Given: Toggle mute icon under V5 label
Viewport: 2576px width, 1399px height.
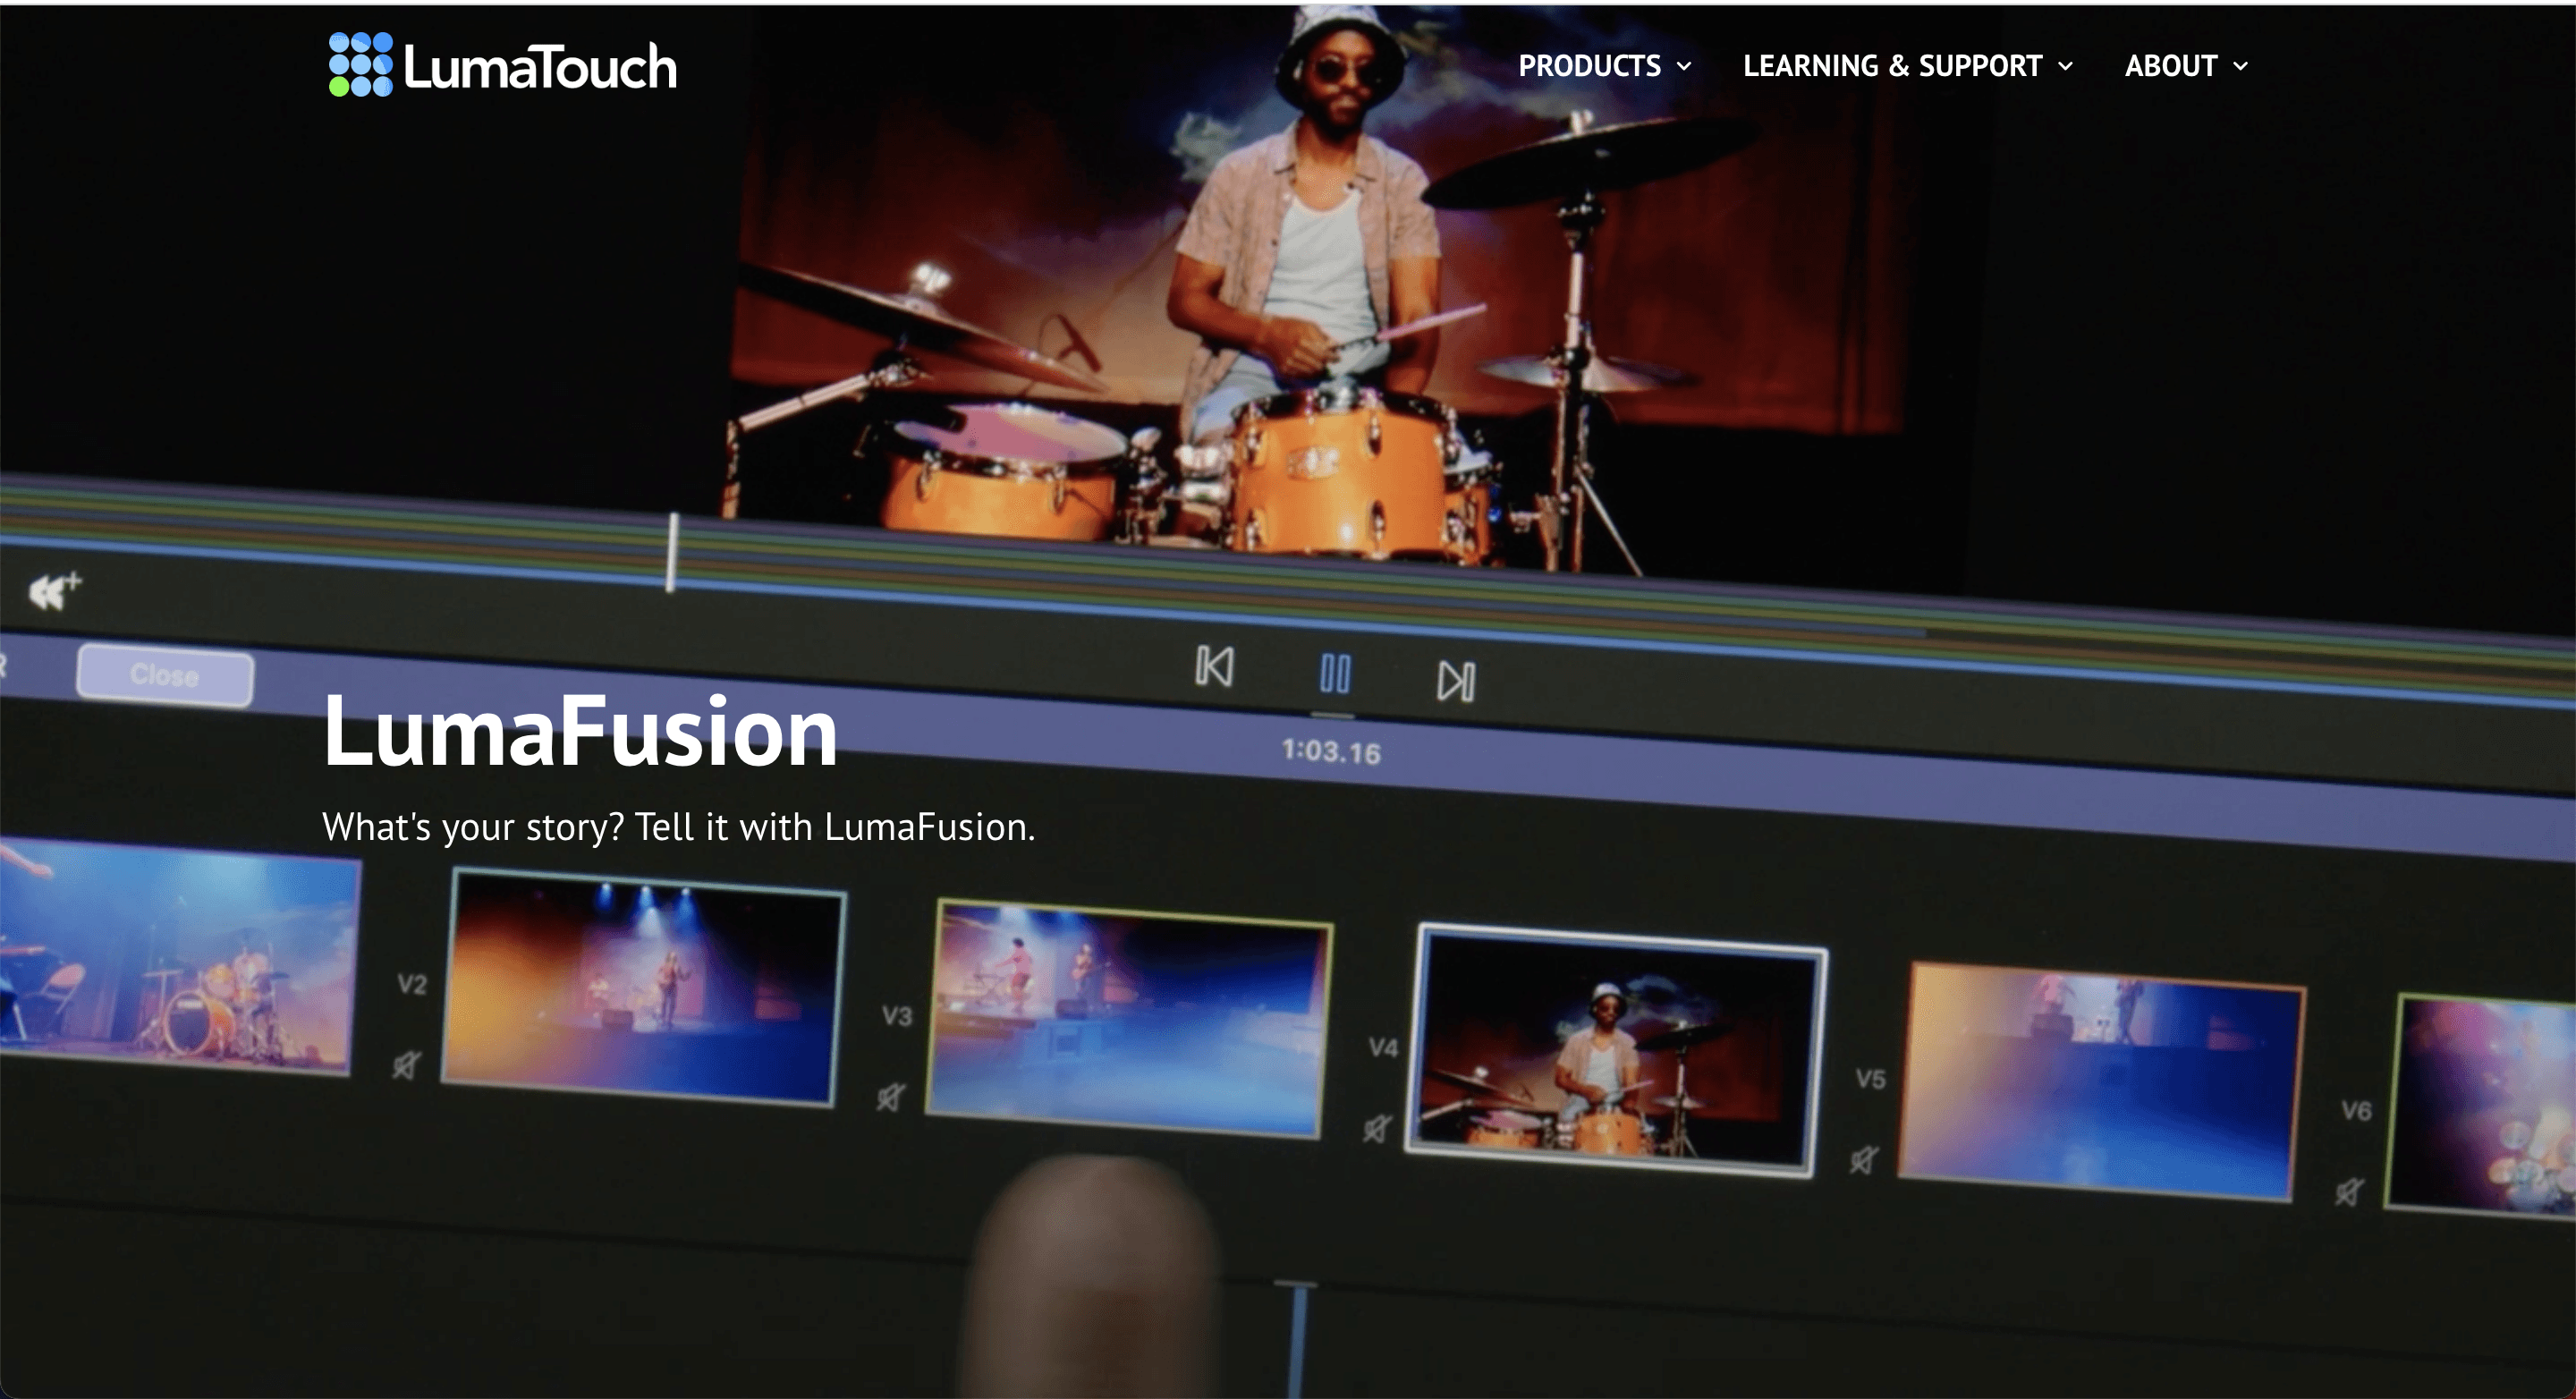Looking at the screenshot, I should coord(1863,1160).
